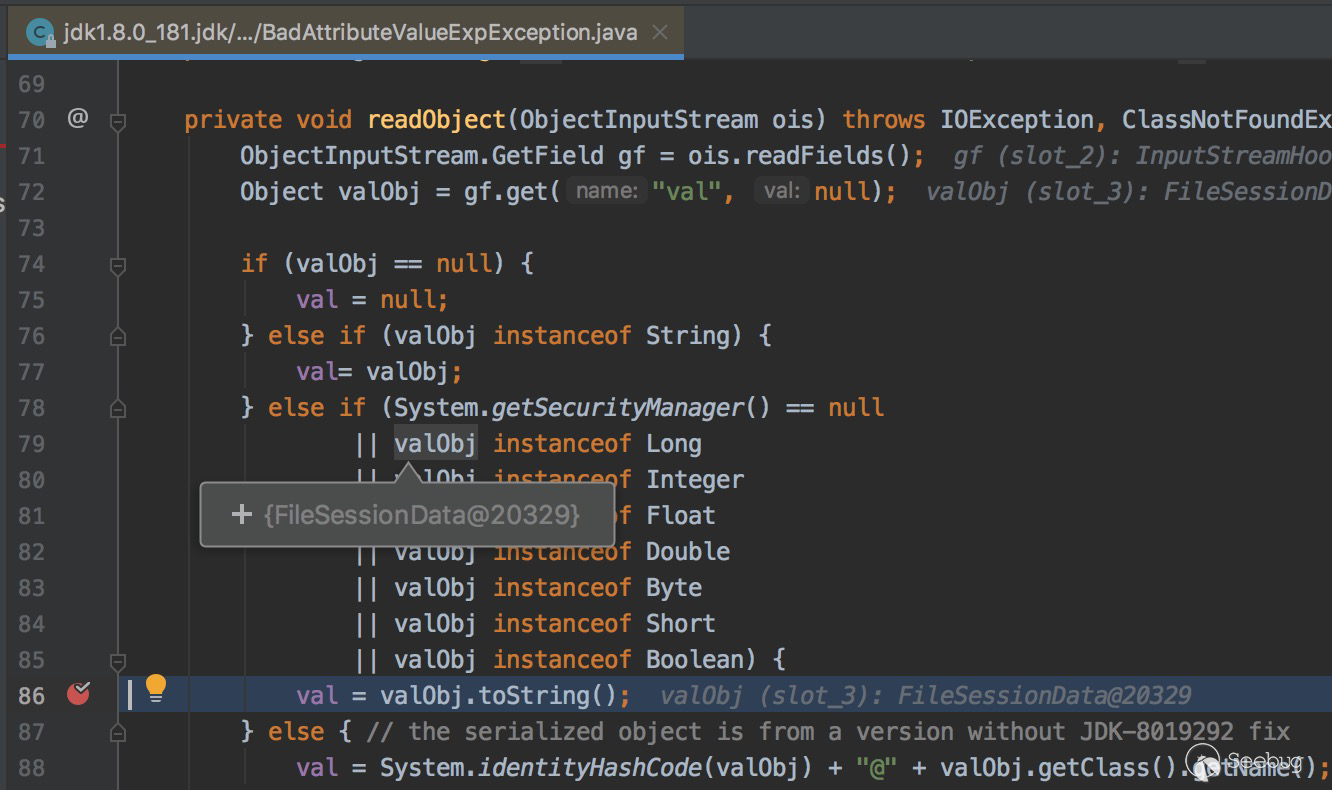Click the {FileSessionData@20329} tooltip text

421,514
